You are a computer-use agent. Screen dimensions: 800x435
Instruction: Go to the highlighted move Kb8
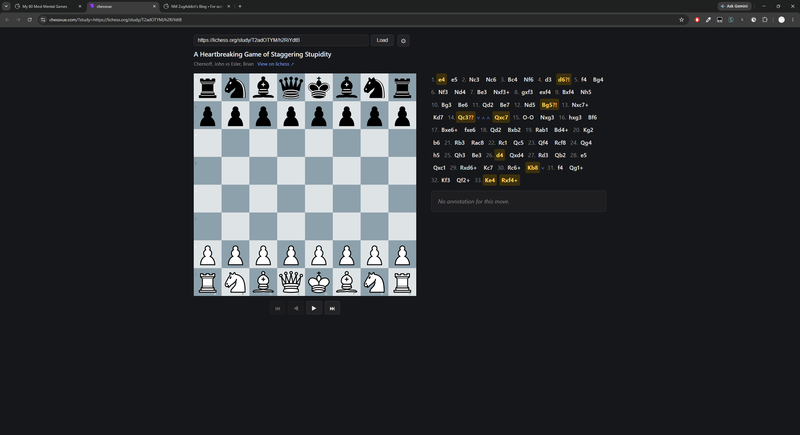(x=532, y=168)
